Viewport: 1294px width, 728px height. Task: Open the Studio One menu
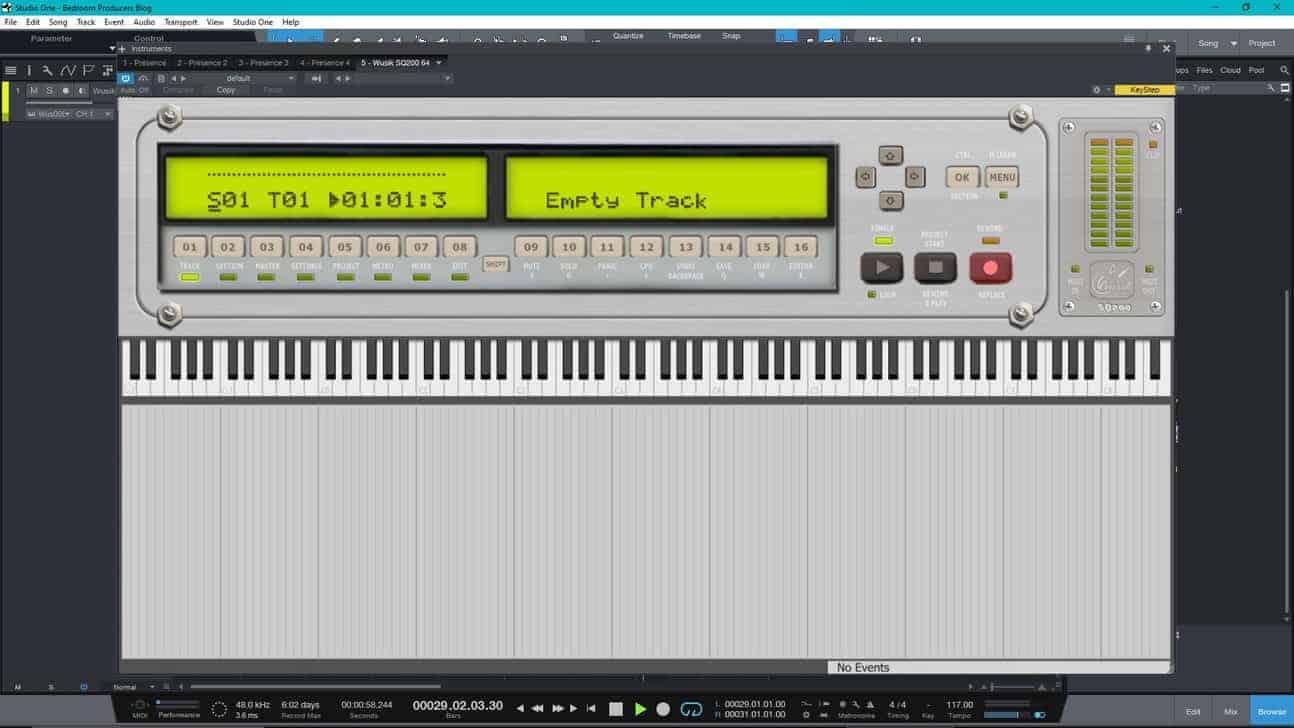click(x=252, y=22)
